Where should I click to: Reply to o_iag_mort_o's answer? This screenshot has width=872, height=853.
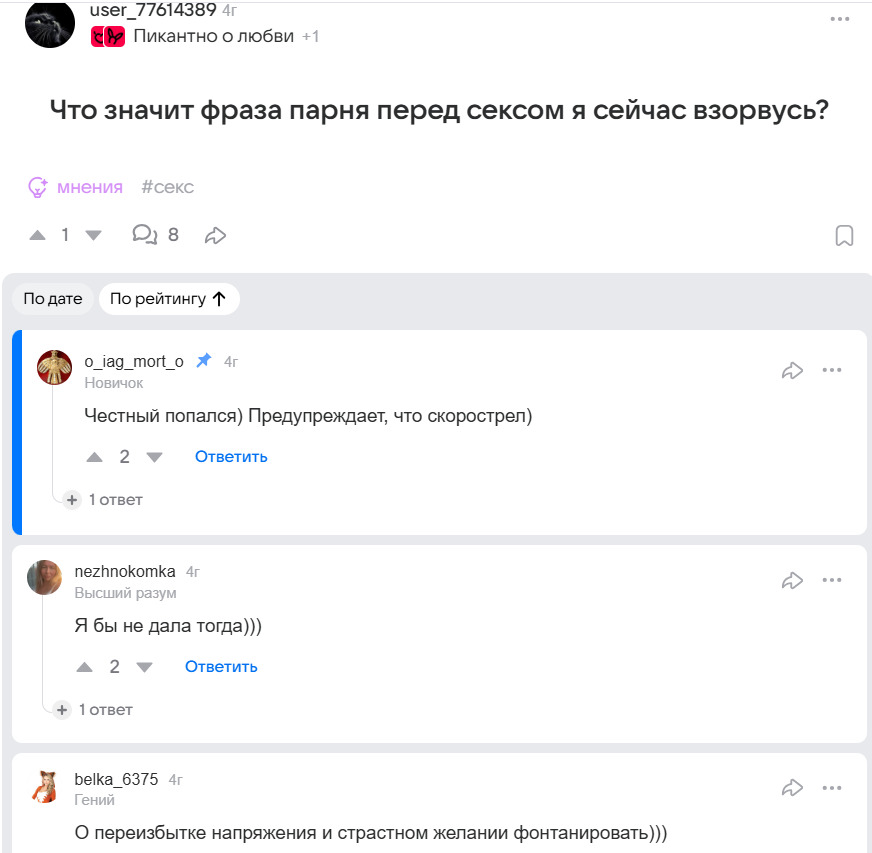pyautogui.click(x=231, y=457)
